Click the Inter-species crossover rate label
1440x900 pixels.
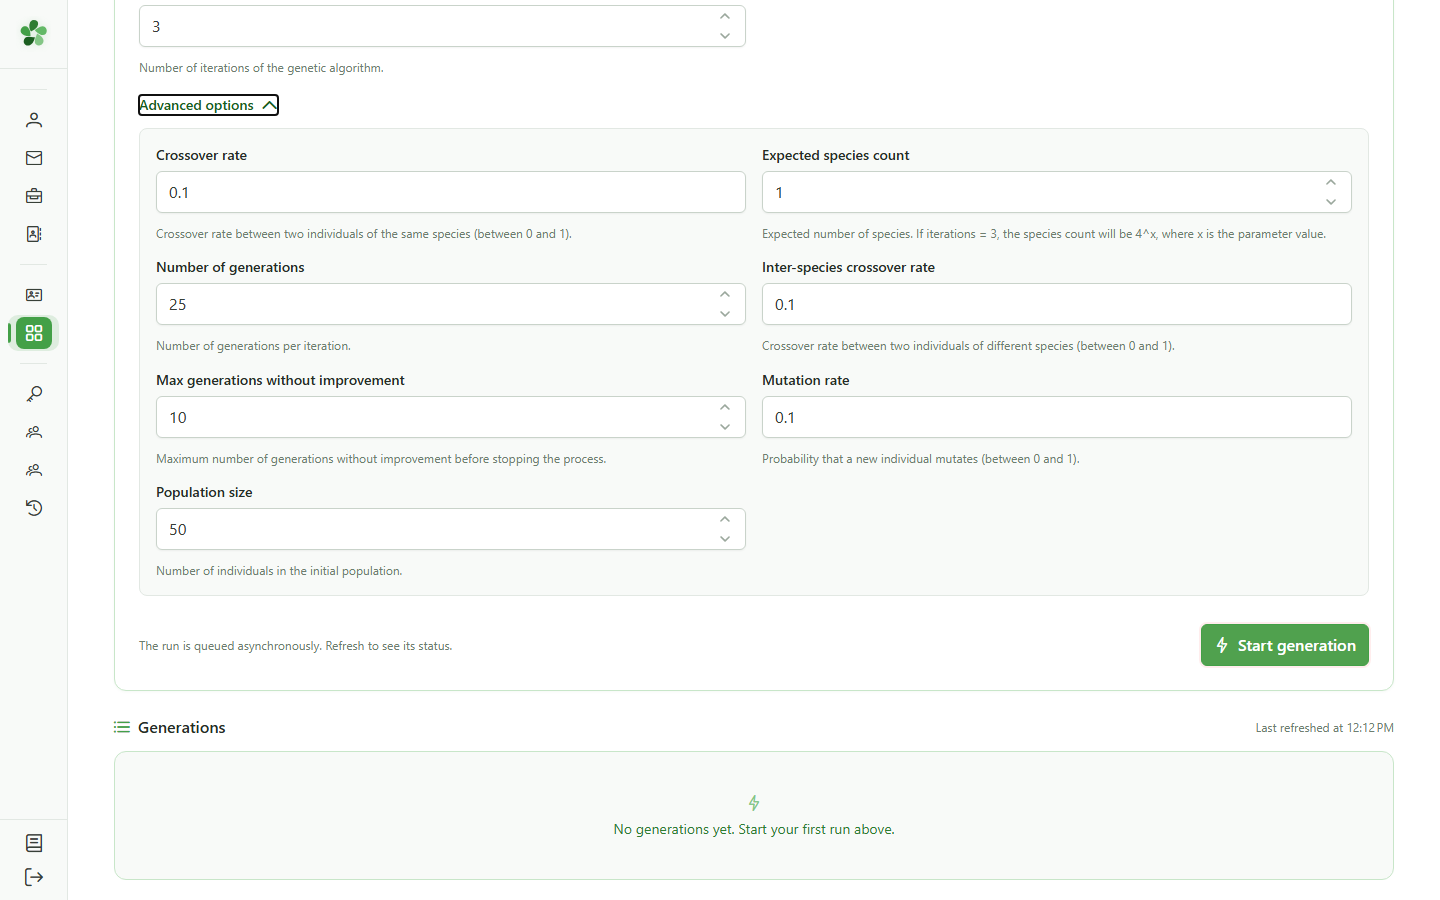tap(848, 267)
